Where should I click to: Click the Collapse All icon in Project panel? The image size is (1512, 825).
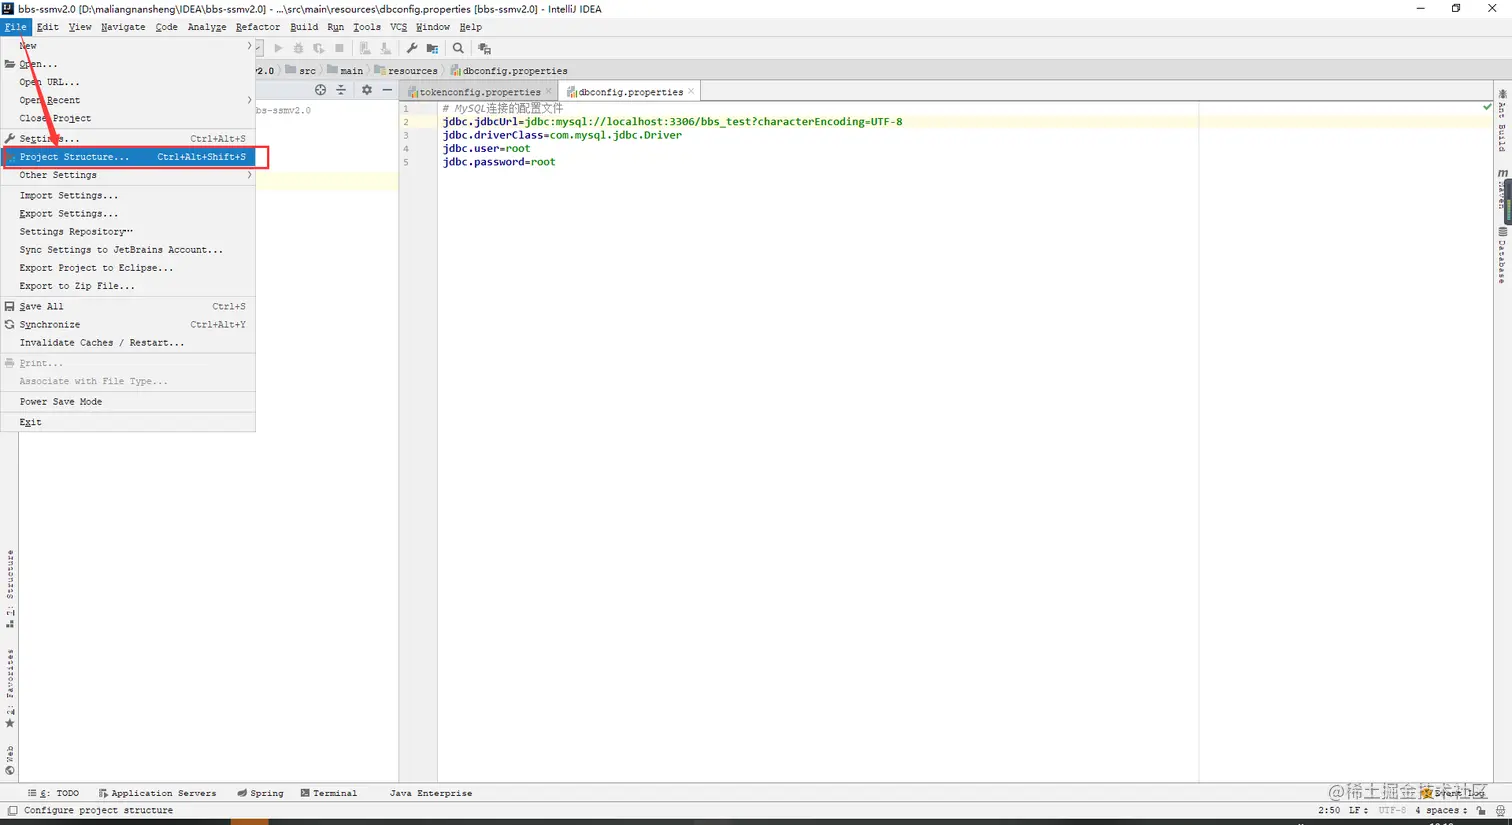(x=341, y=90)
